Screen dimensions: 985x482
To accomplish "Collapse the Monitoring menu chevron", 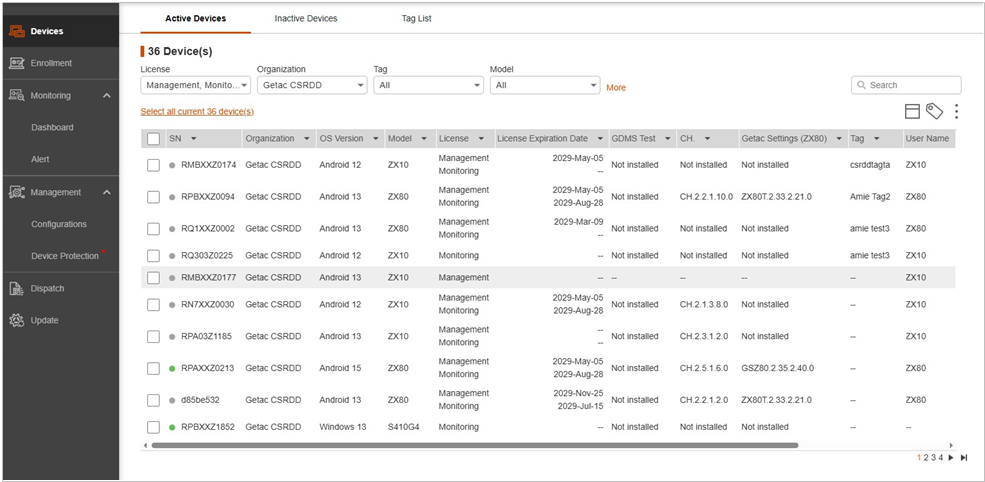I will click(x=107, y=96).
